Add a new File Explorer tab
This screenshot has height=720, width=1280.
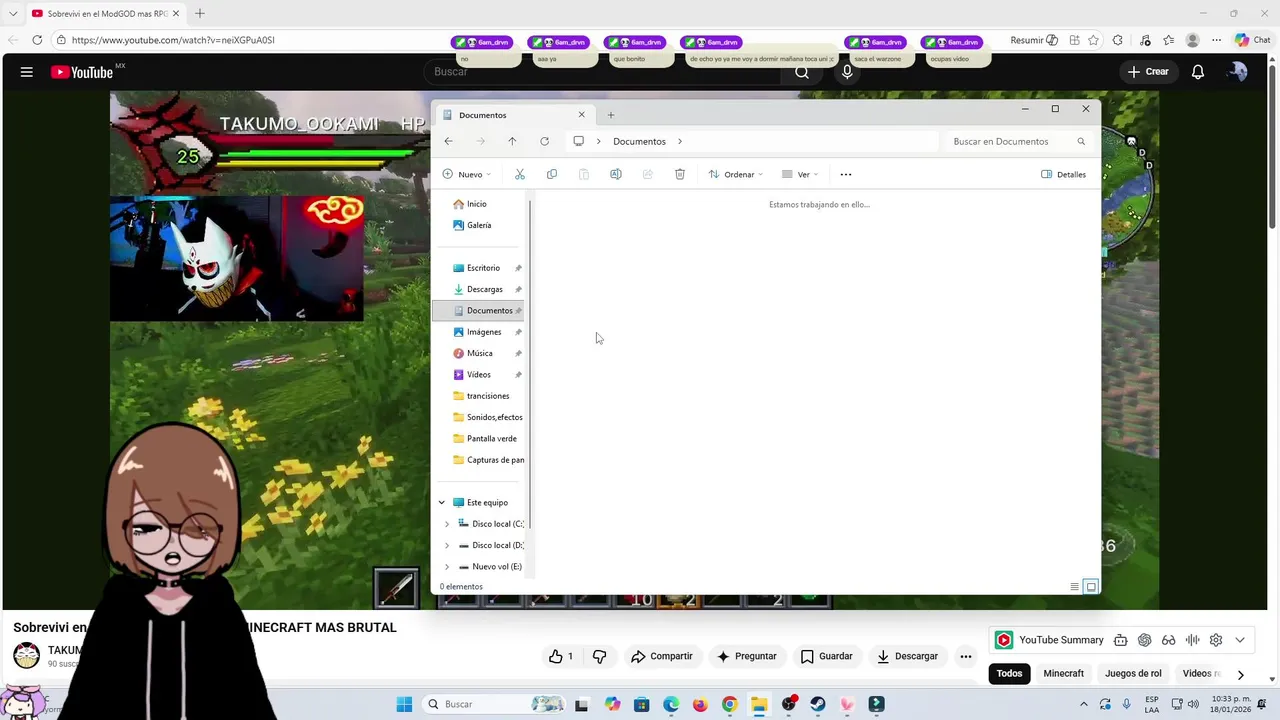(x=611, y=115)
